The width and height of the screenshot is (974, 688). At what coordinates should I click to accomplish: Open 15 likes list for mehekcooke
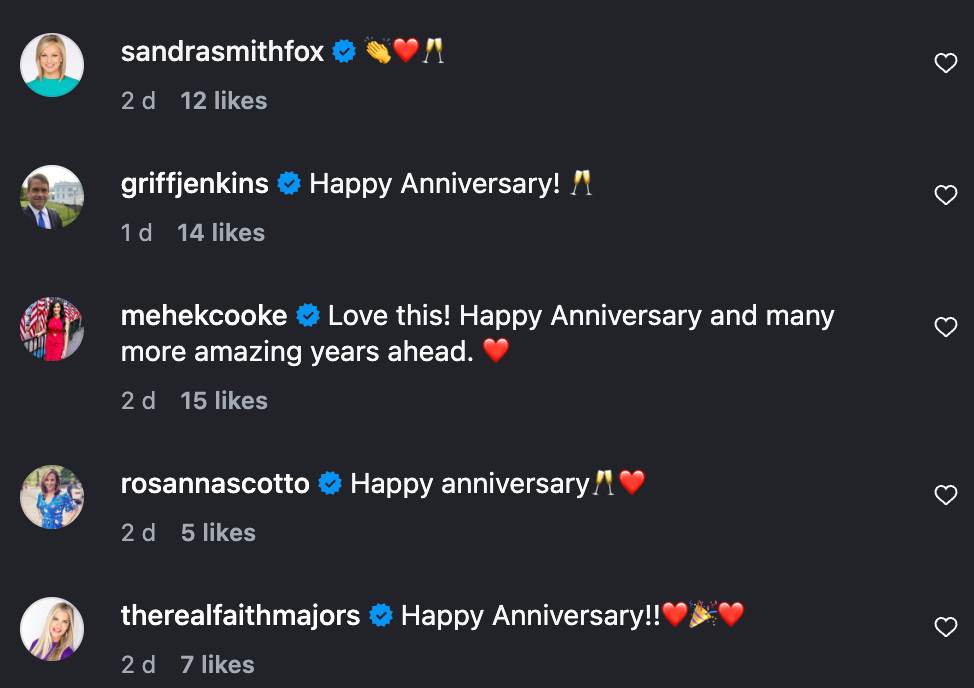coord(223,401)
